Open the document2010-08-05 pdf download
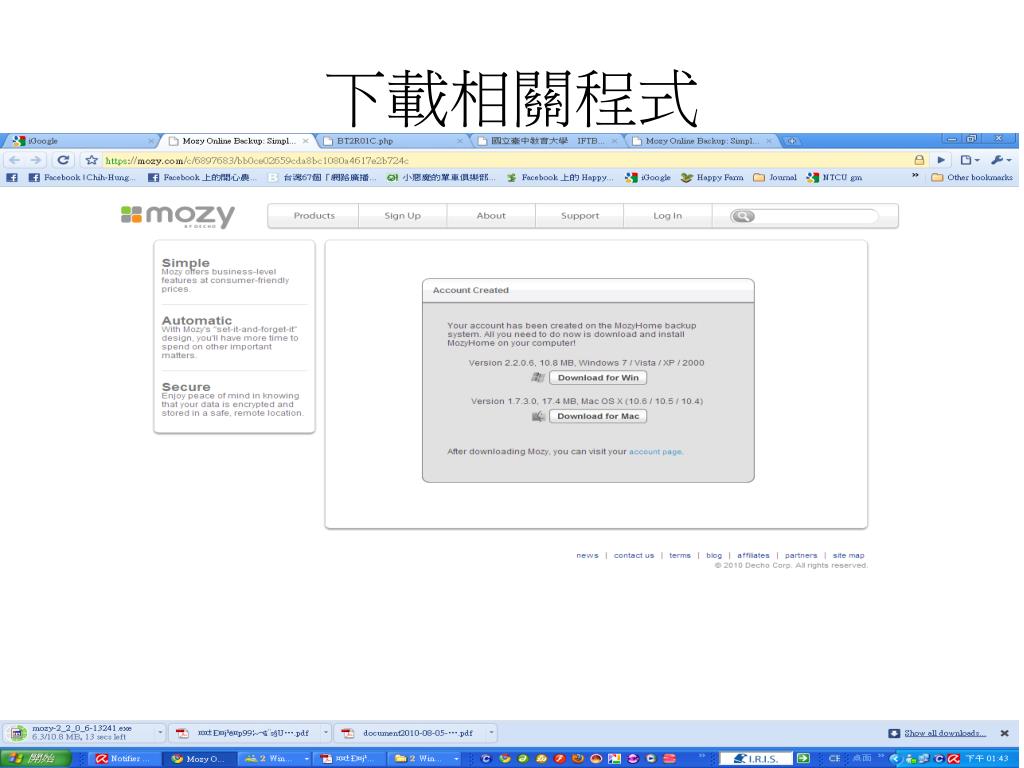1024x768 pixels. coord(410,733)
